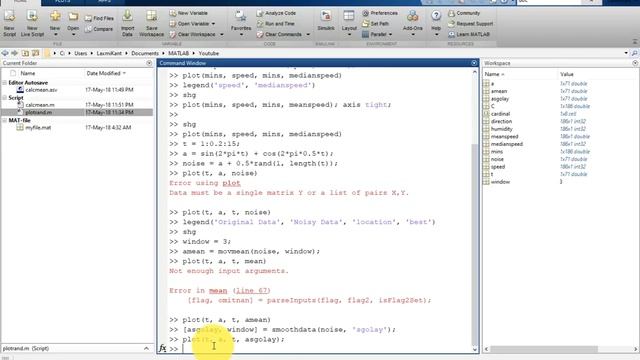Collapse the Editor Autosave group
This screenshot has width=640, height=360.
pyautogui.click(x=4, y=83)
